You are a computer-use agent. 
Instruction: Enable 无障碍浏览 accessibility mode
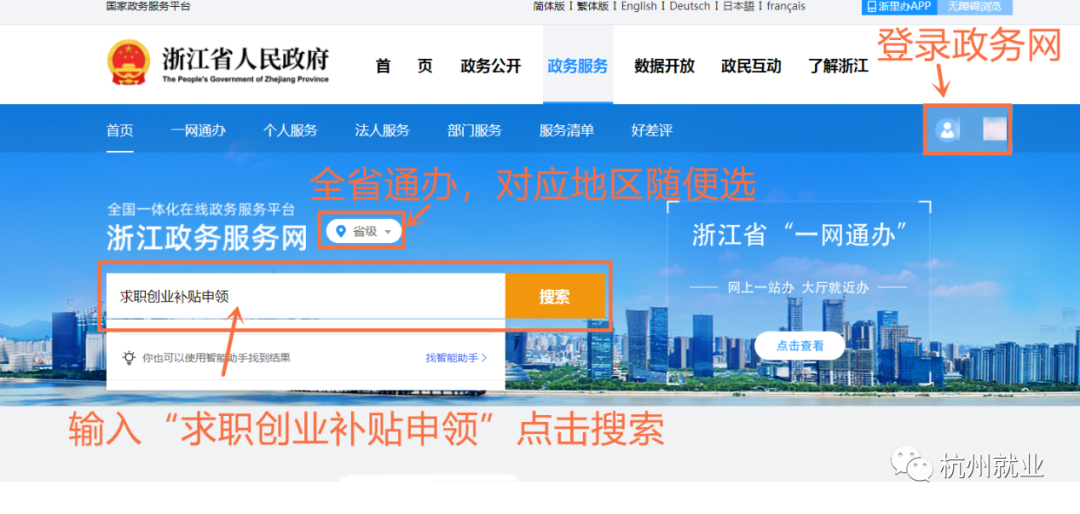(973, 6)
